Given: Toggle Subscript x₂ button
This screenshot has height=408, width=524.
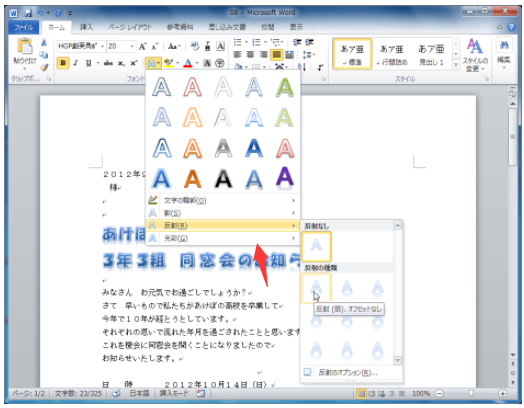Looking at the screenshot, I should [121, 63].
